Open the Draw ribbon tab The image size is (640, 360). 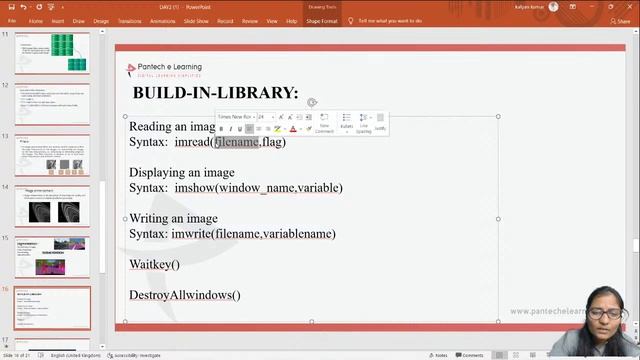tap(78, 21)
